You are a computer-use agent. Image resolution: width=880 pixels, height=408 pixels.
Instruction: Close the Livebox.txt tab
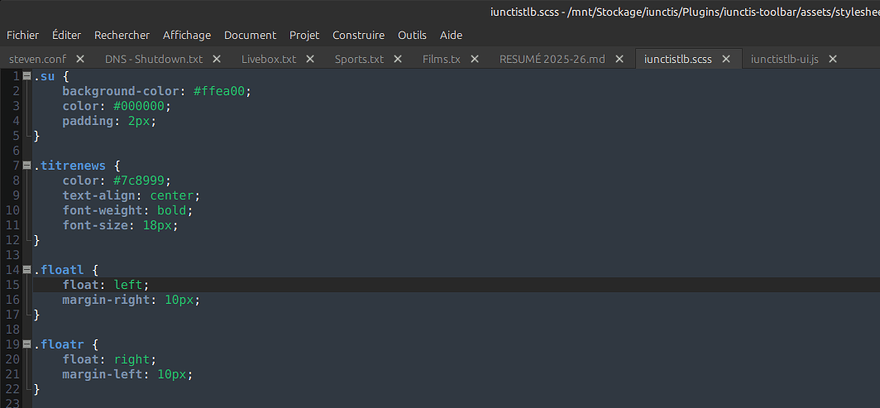click(x=310, y=59)
